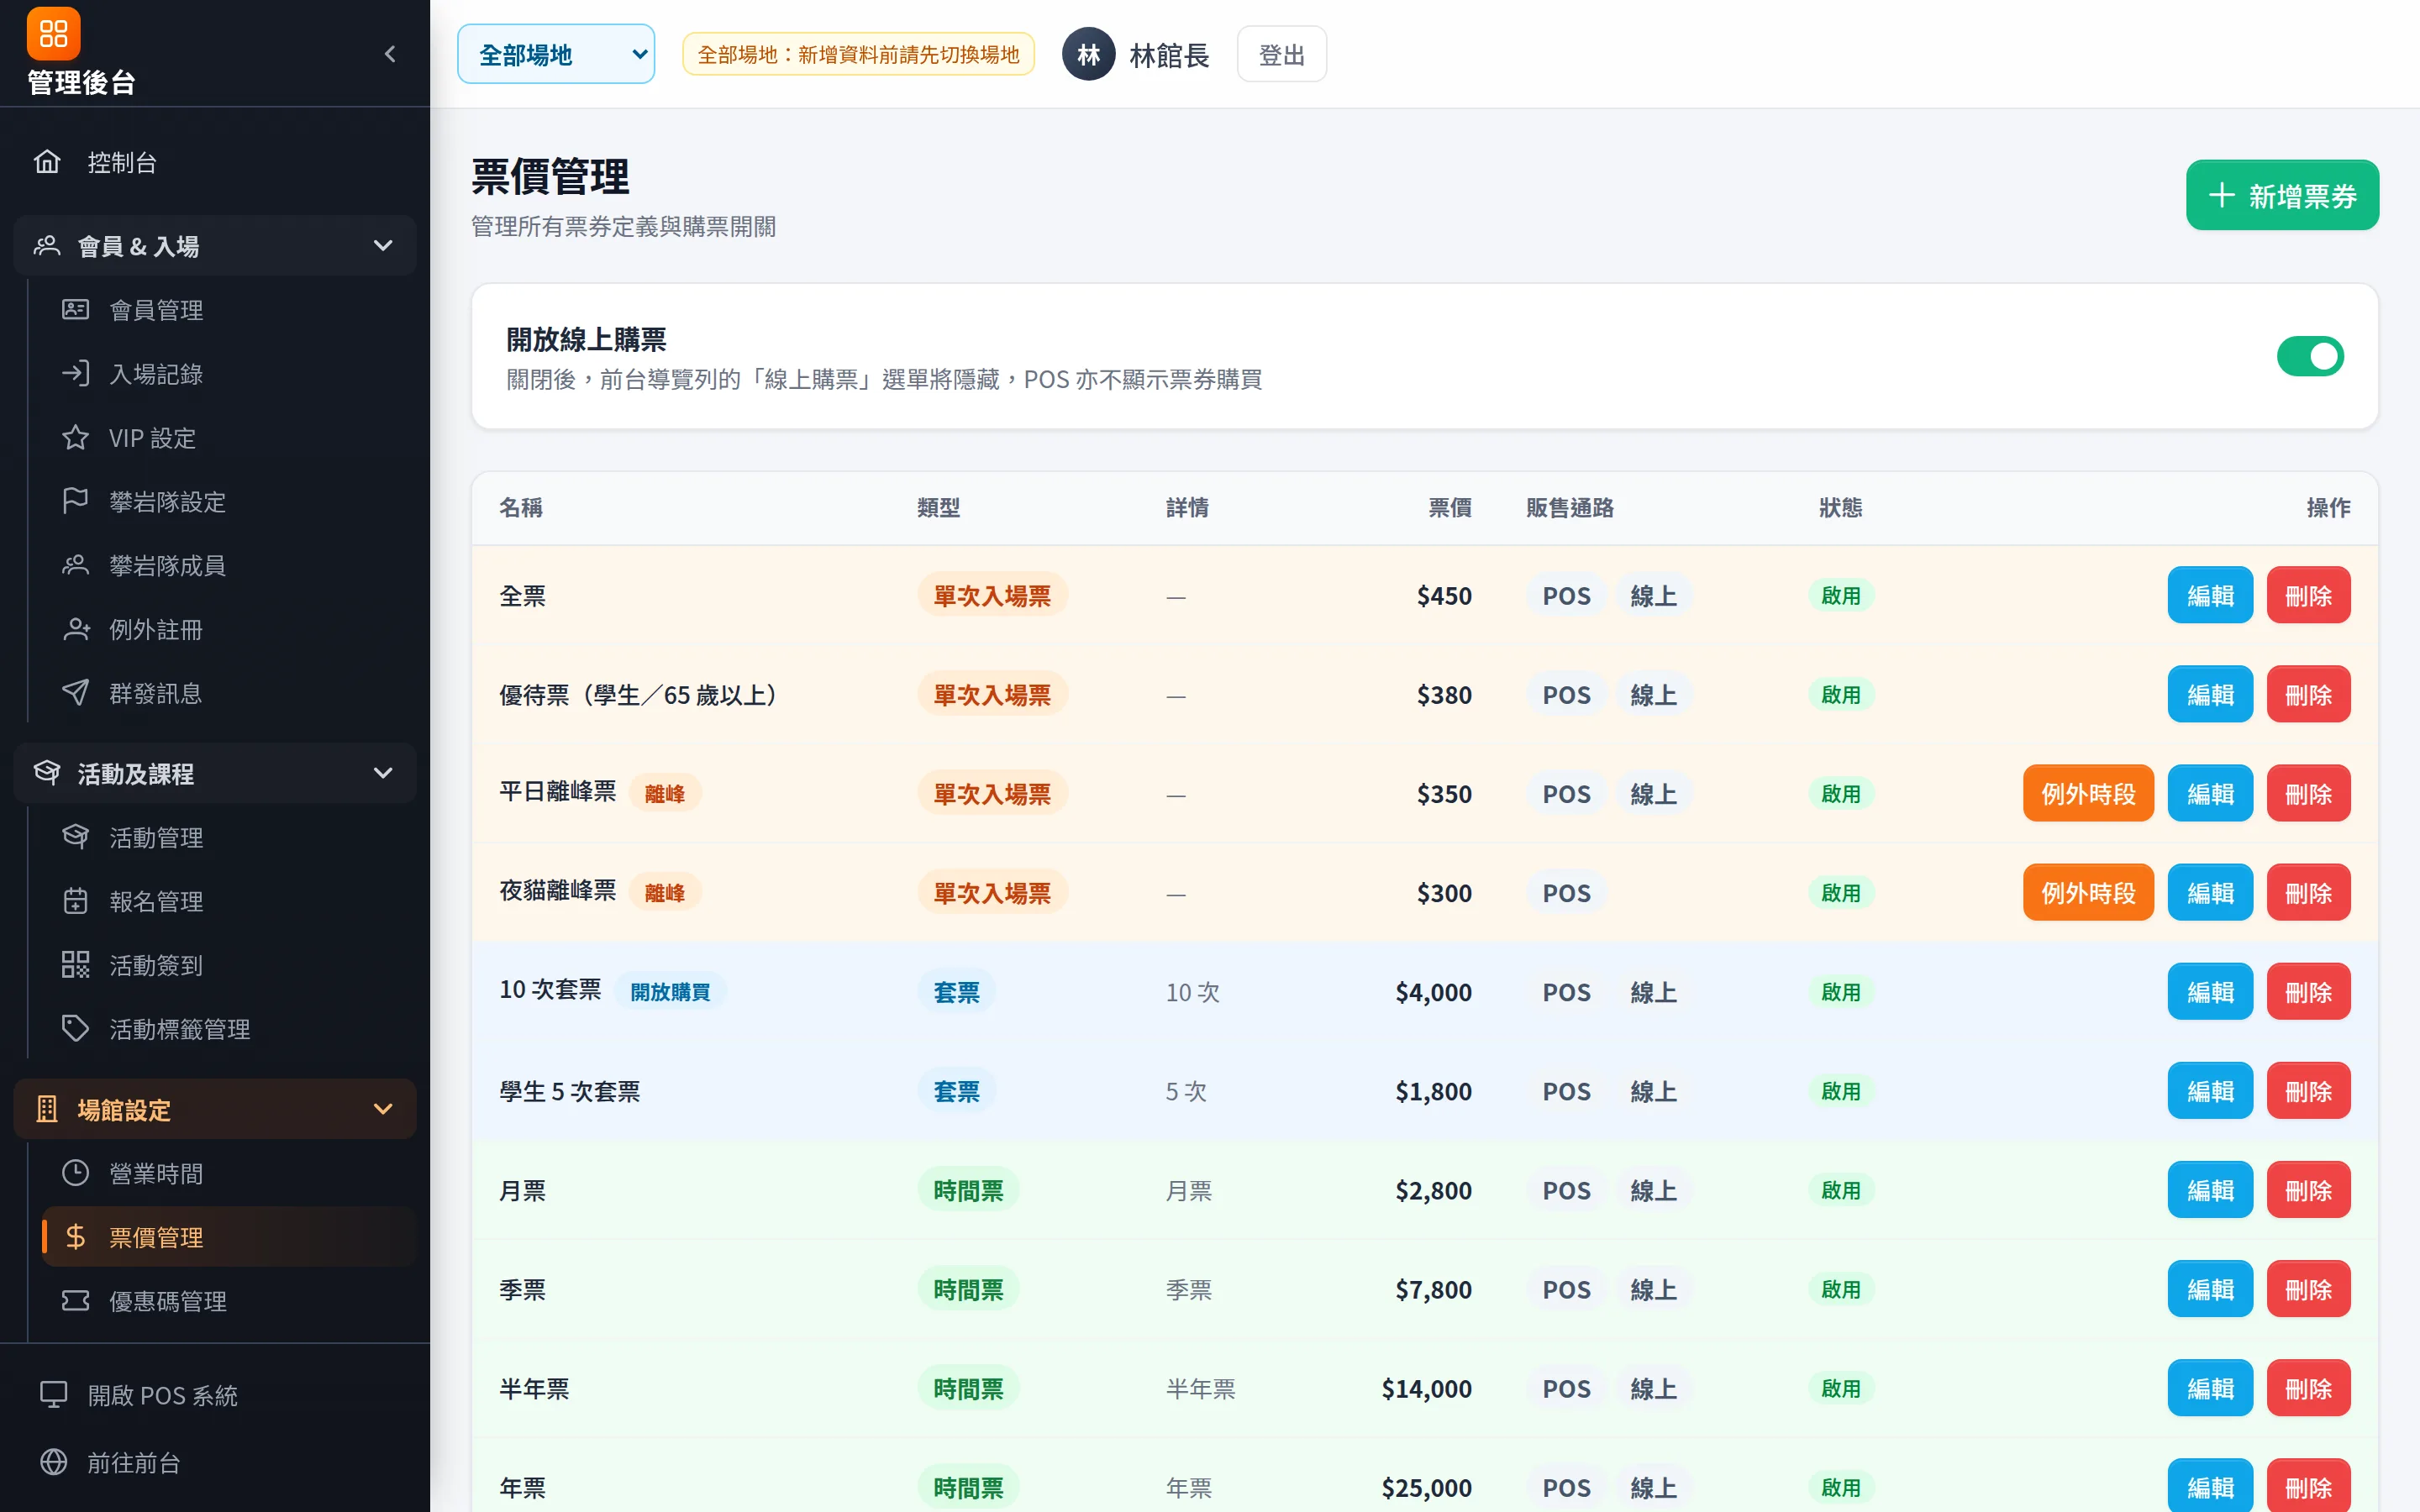2420x1512 pixels.
Task: Navigate to 控制台 dashboard
Action: point(215,162)
